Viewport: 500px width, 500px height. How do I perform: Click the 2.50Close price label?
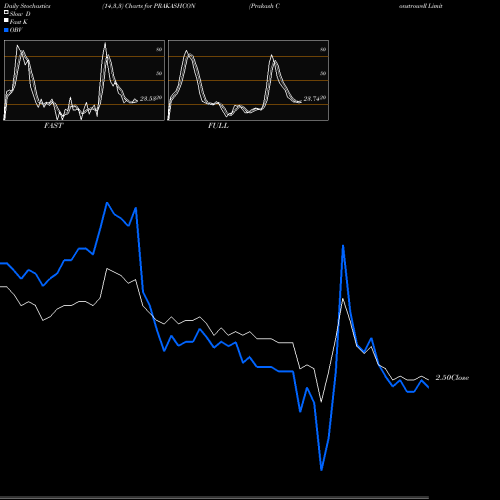(x=452, y=378)
